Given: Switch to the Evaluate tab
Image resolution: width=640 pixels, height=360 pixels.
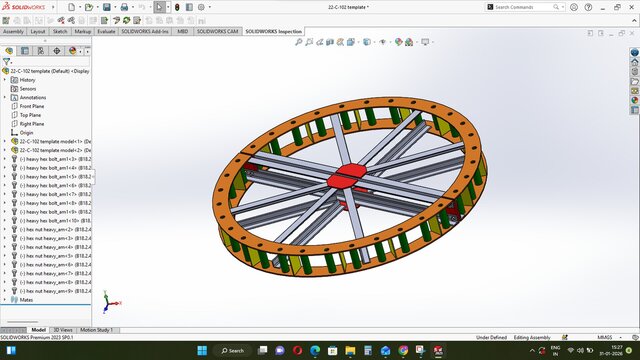Looking at the screenshot, I should (106, 31).
